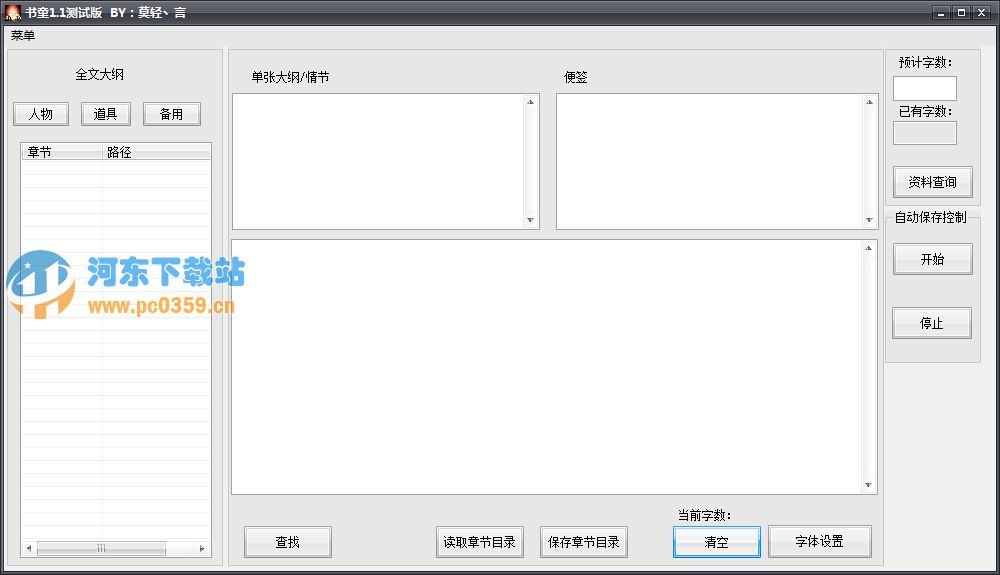The height and width of the screenshot is (575, 1000).
Task: Click the chapter list horizontal scrollbar thumb
Action: click(101, 548)
